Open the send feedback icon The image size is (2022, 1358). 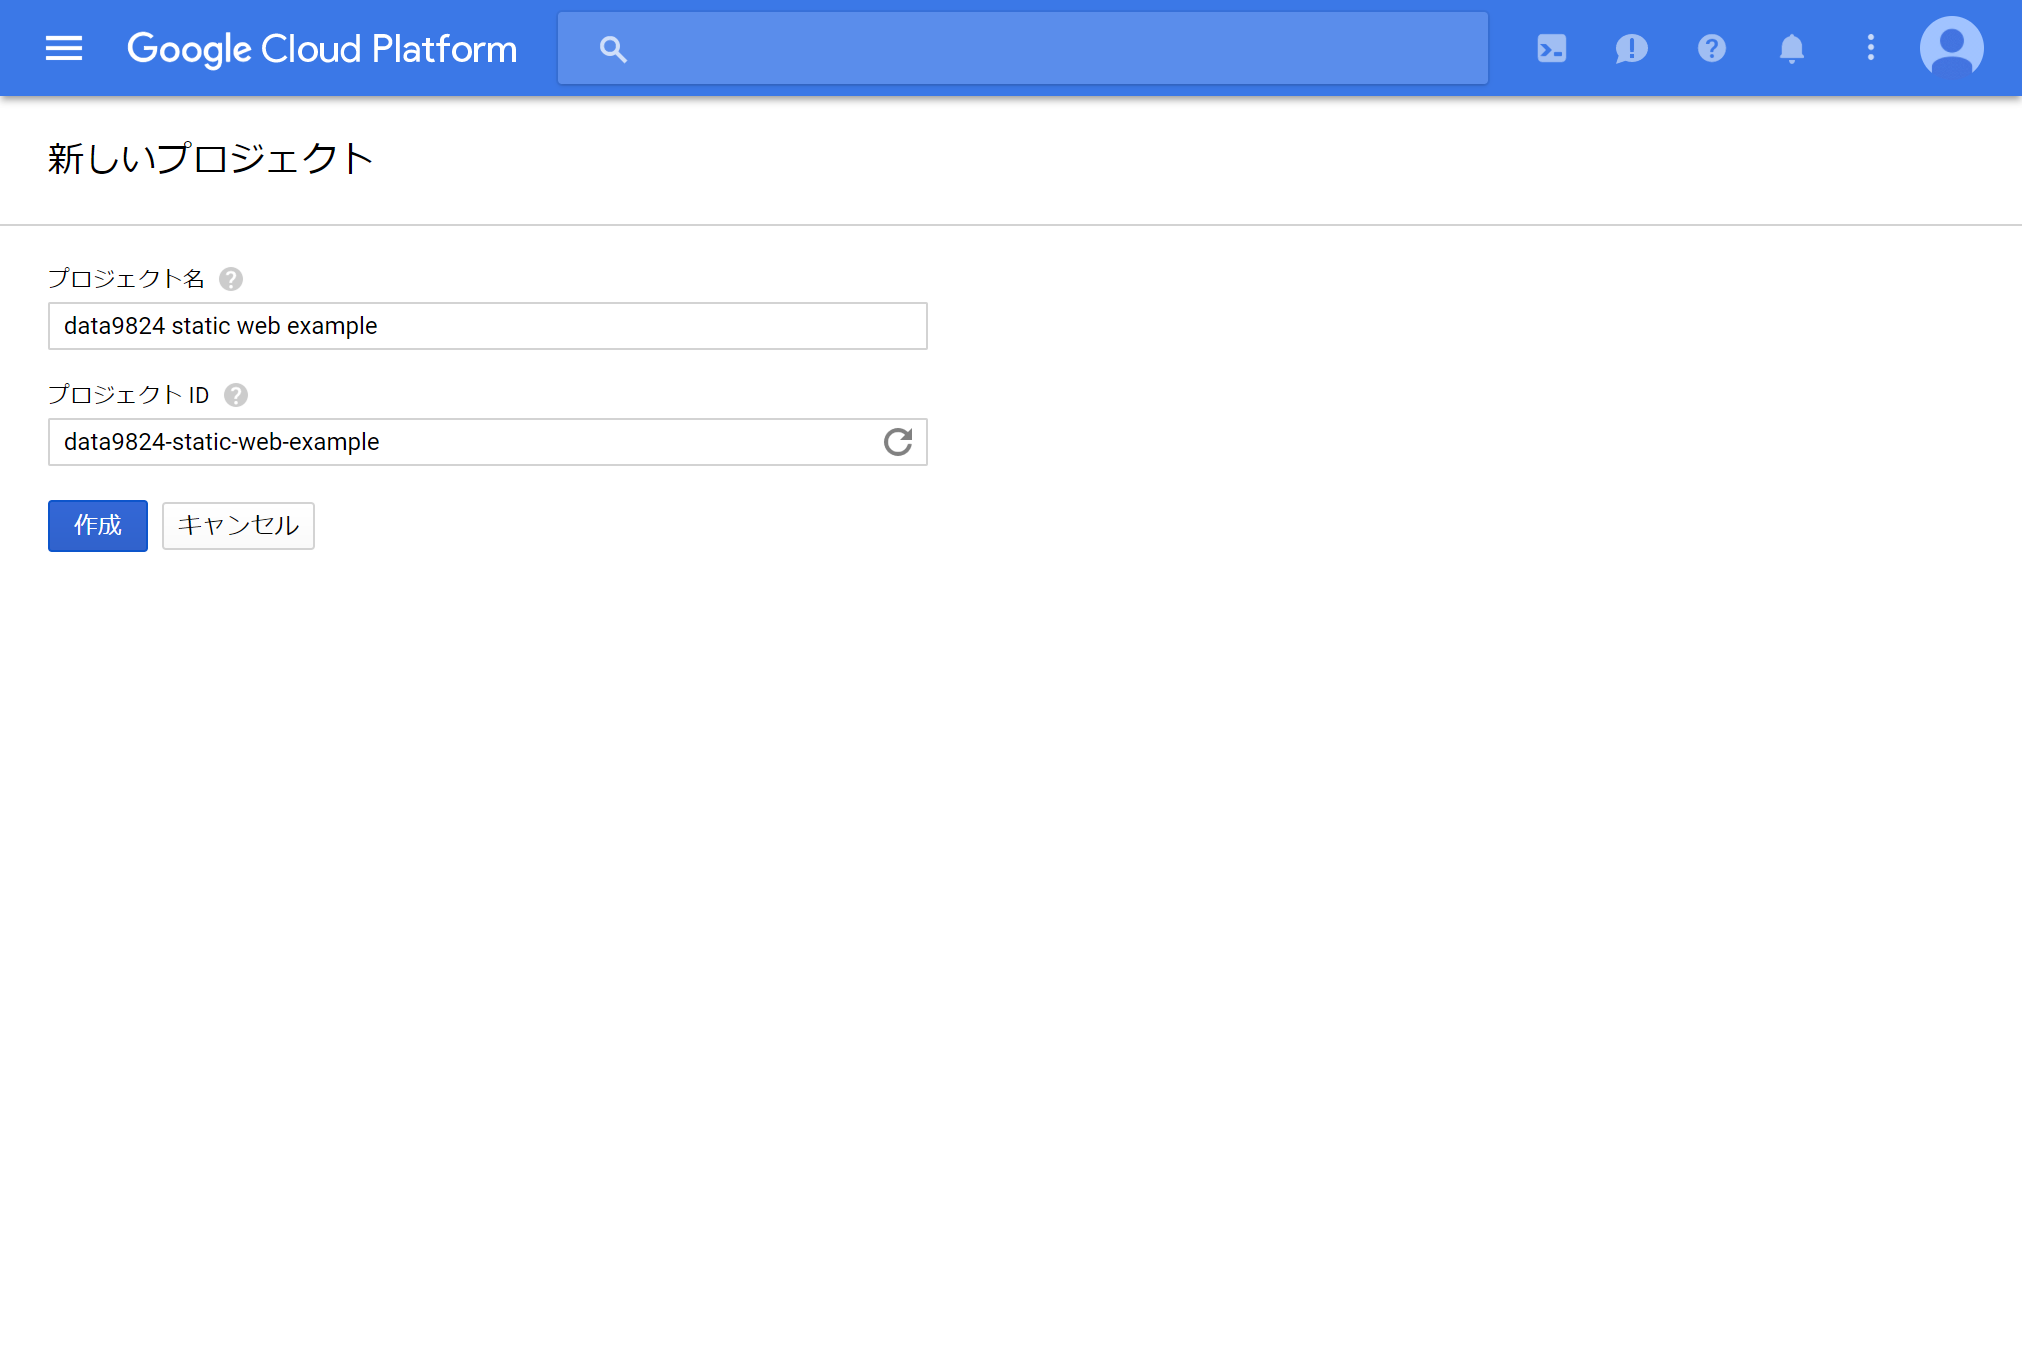click(1631, 48)
